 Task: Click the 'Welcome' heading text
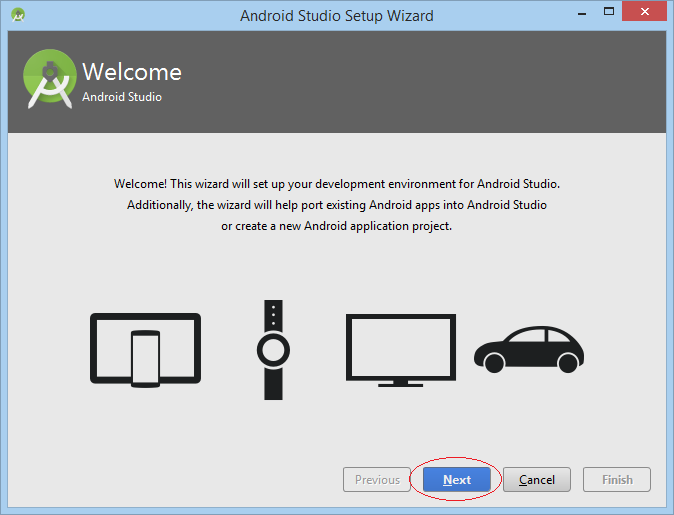[x=132, y=72]
